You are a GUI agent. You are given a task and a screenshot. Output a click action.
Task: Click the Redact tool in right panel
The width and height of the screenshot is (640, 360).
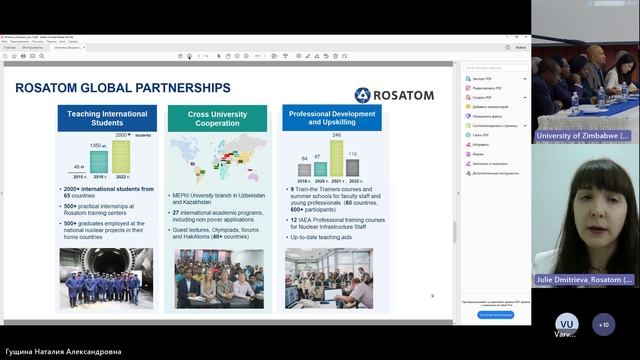coord(477,144)
